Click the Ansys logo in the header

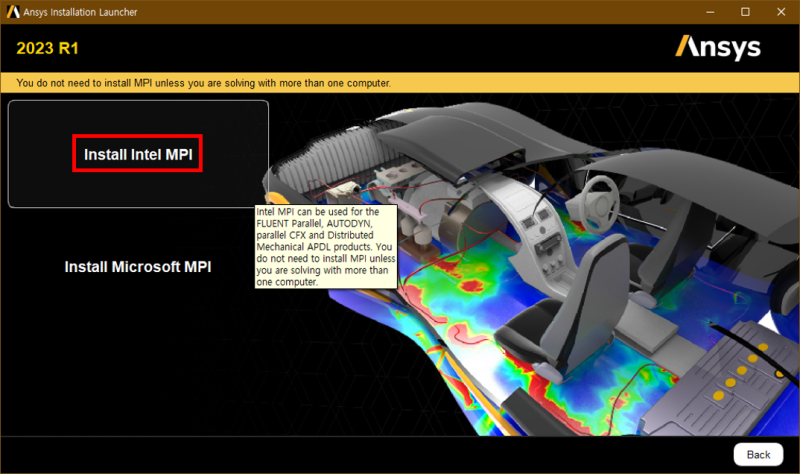tap(718, 47)
